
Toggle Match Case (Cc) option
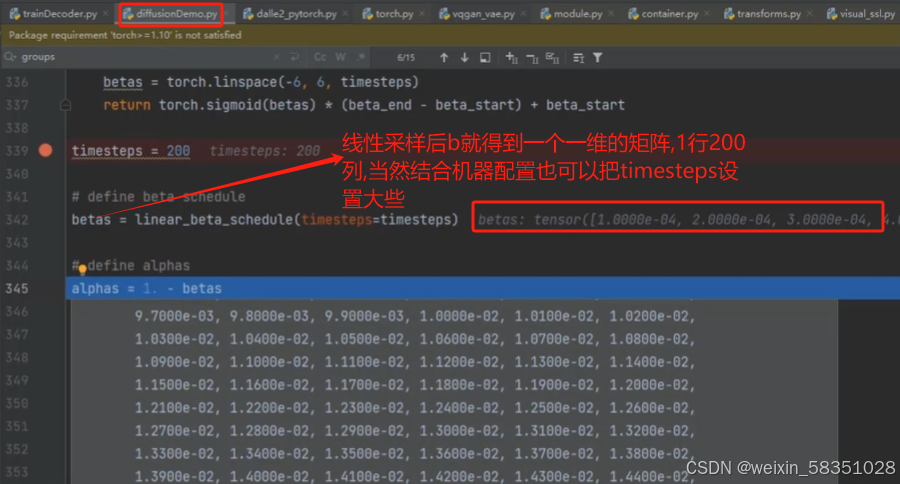[320, 57]
